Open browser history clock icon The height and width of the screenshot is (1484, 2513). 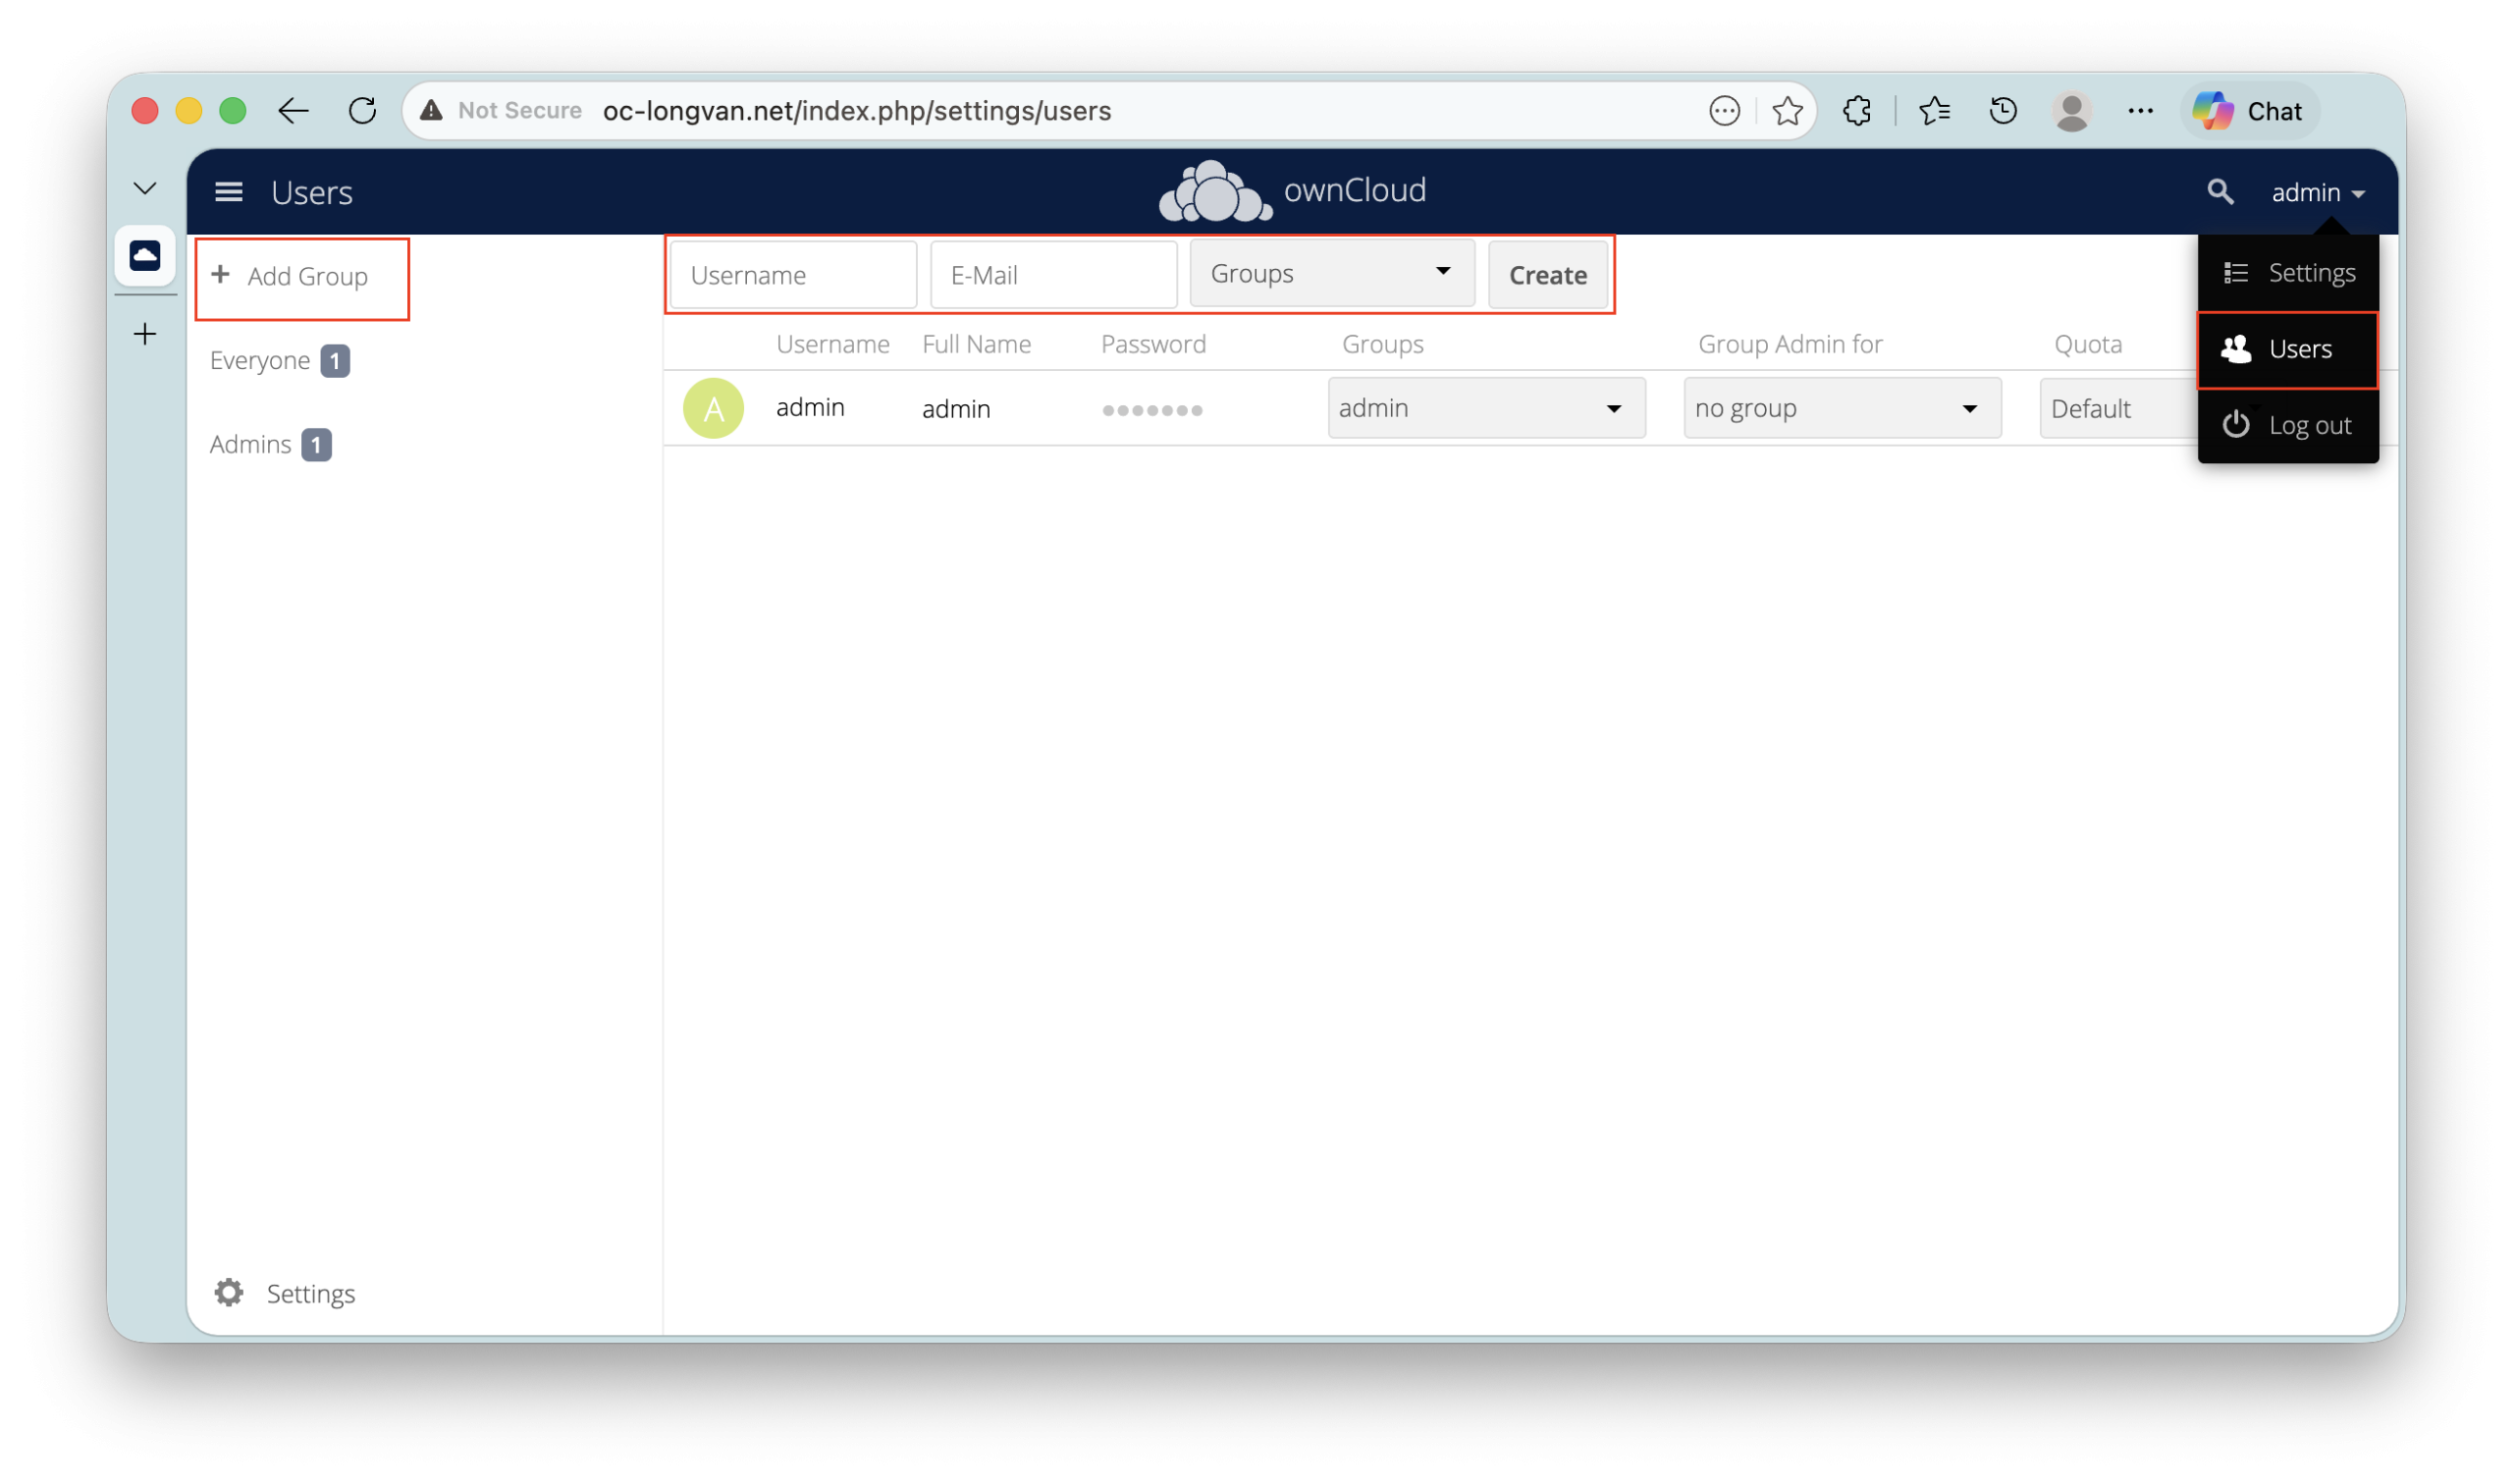click(x=2003, y=111)
